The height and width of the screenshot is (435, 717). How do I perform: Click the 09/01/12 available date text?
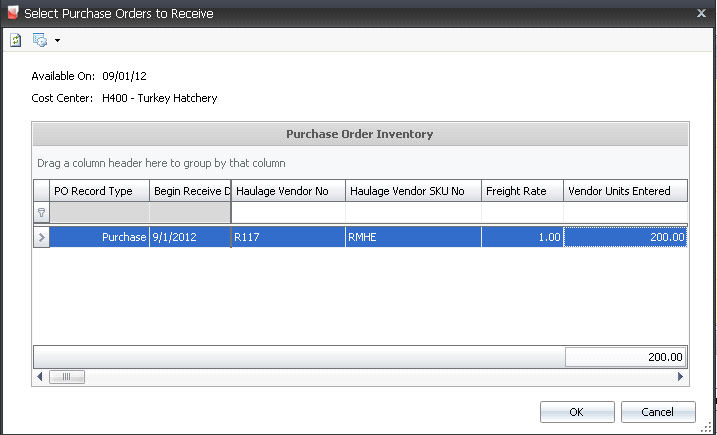[x=124, y=76]
